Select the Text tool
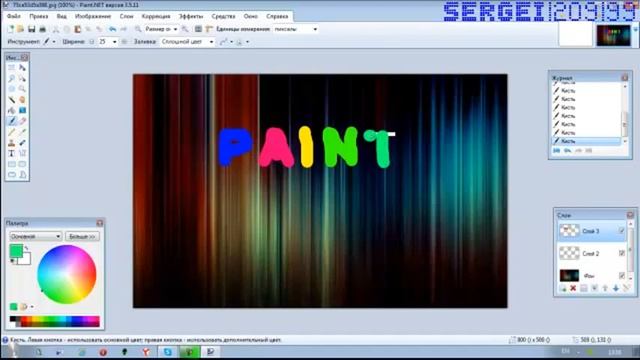This screenshot has width=640, height=360. [11, 153]
